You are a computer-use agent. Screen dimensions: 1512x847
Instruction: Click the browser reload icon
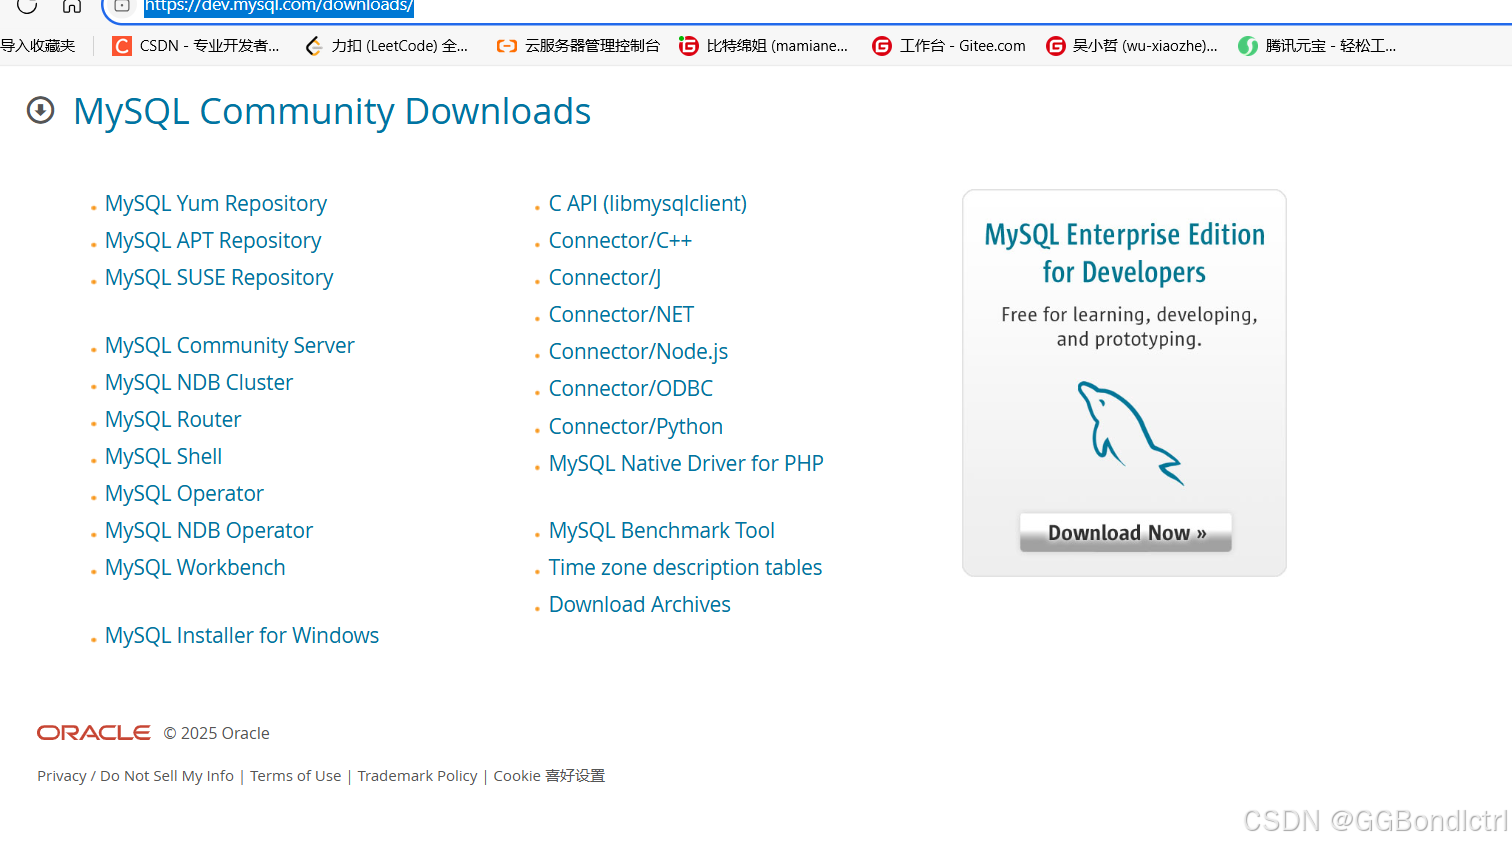(27, 5)
